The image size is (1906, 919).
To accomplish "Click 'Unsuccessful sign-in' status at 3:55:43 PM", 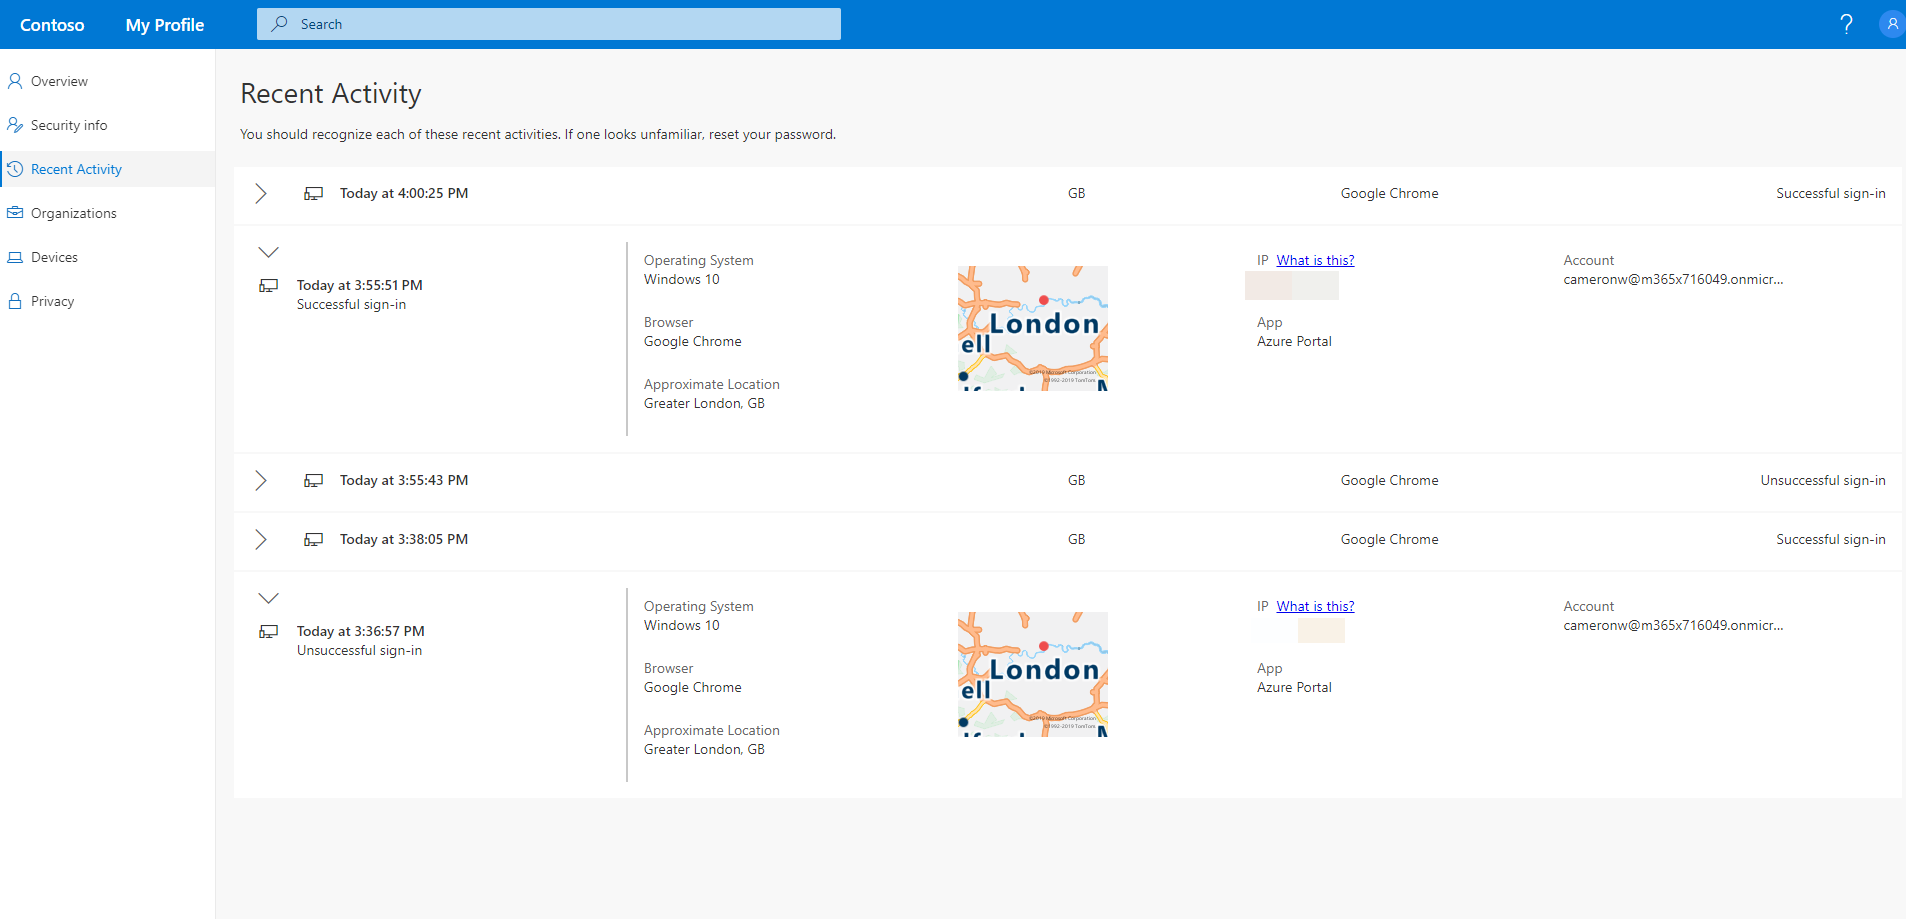I will (x=1823, y=480).
